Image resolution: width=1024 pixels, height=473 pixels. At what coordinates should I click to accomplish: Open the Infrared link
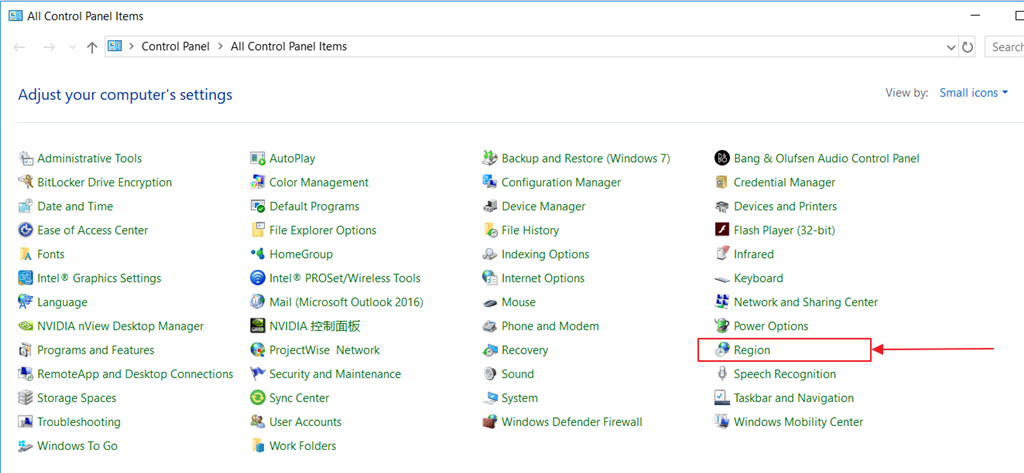click(754, 254)
